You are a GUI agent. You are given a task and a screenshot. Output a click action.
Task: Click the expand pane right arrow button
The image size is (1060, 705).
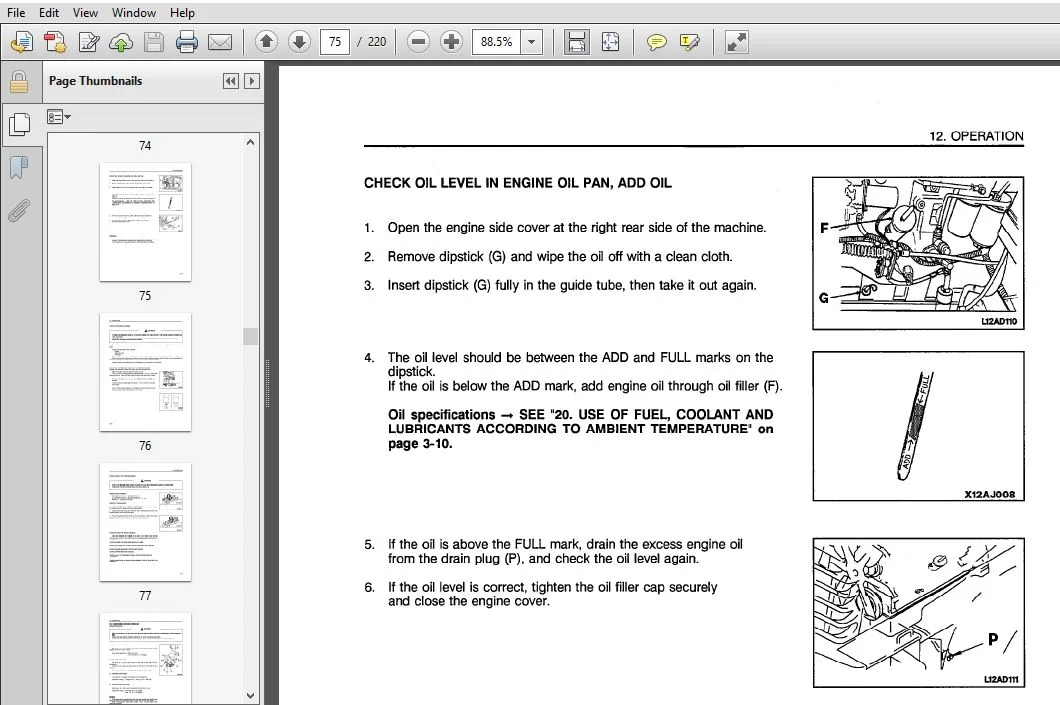(x=251, y=81)
